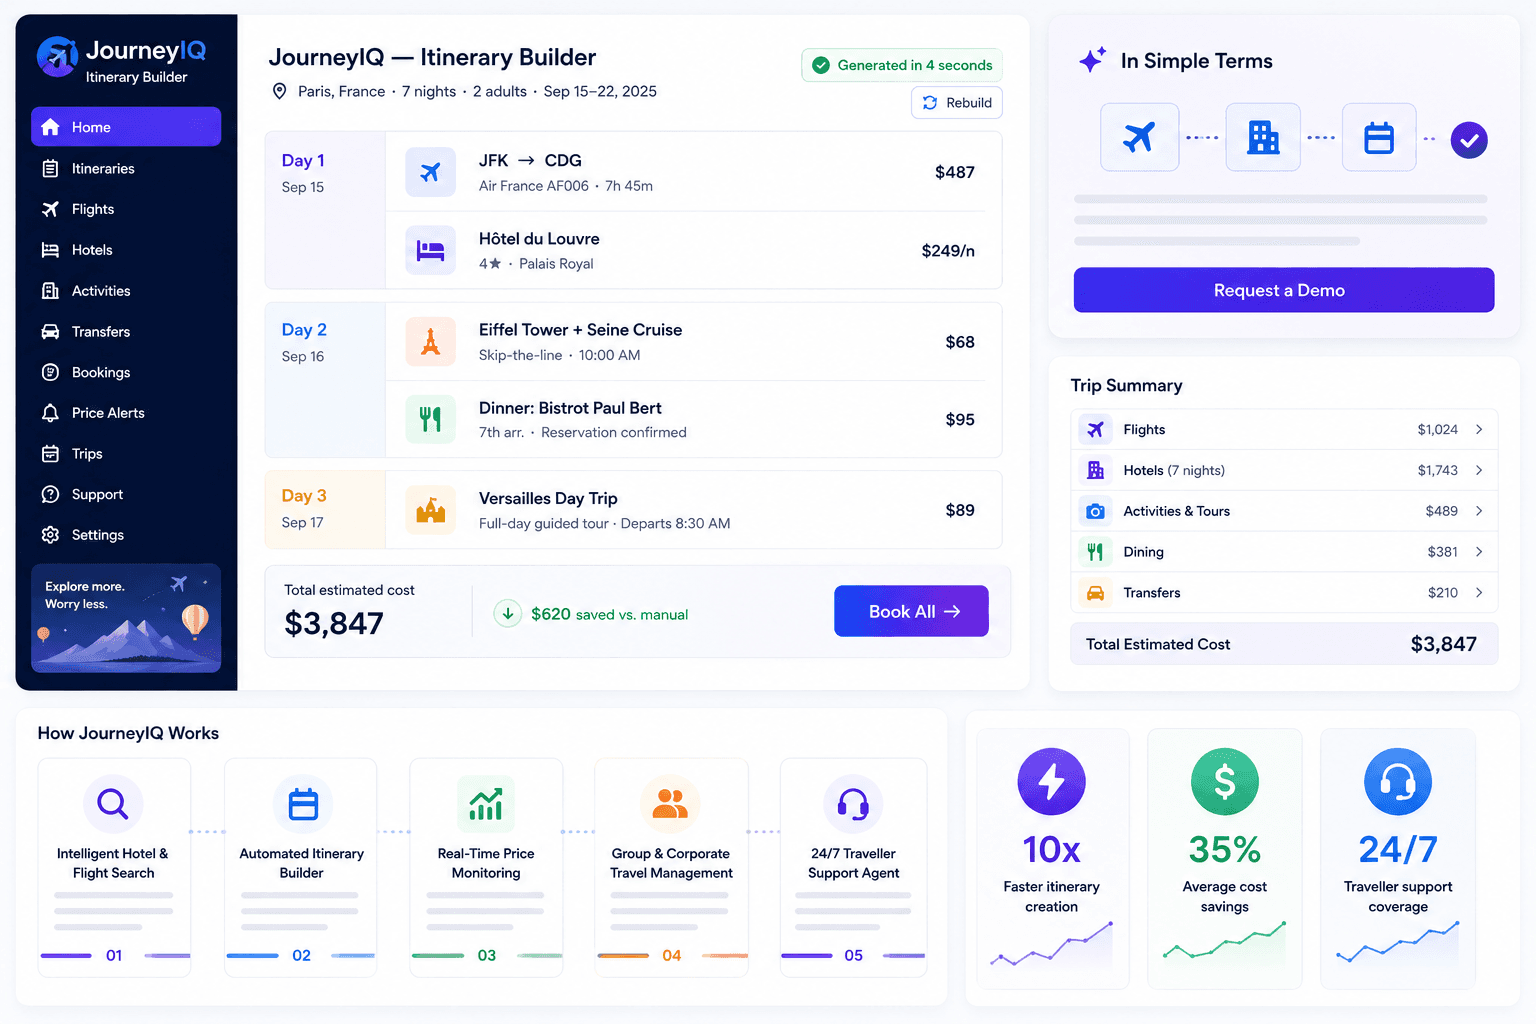Click the step number 01
Image resolution: width=1536 pixels, height=1024 pixels.
point(114,956)
